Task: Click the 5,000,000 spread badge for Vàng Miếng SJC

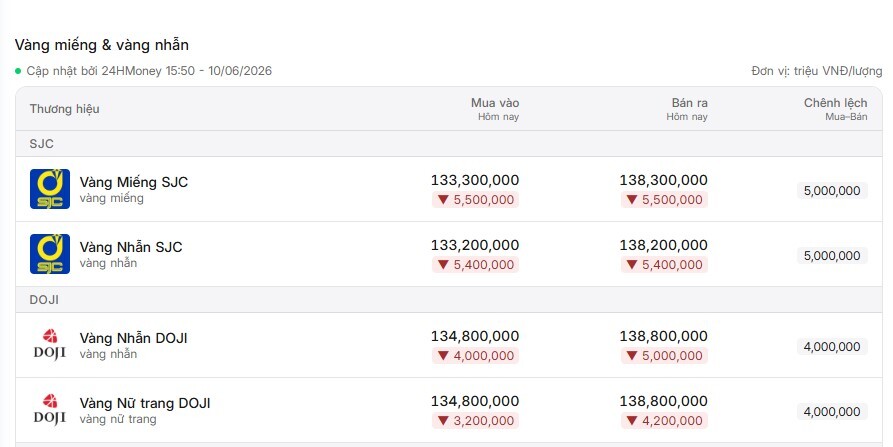Action: click(832, 191)
